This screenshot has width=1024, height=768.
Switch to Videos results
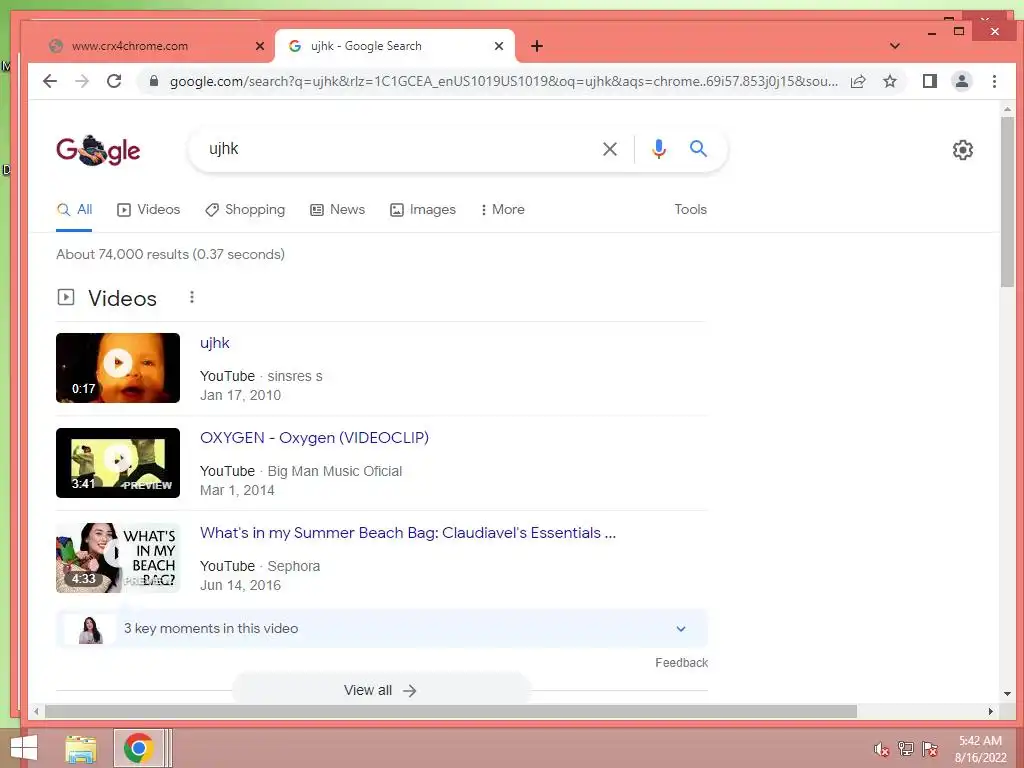(148, 210)
